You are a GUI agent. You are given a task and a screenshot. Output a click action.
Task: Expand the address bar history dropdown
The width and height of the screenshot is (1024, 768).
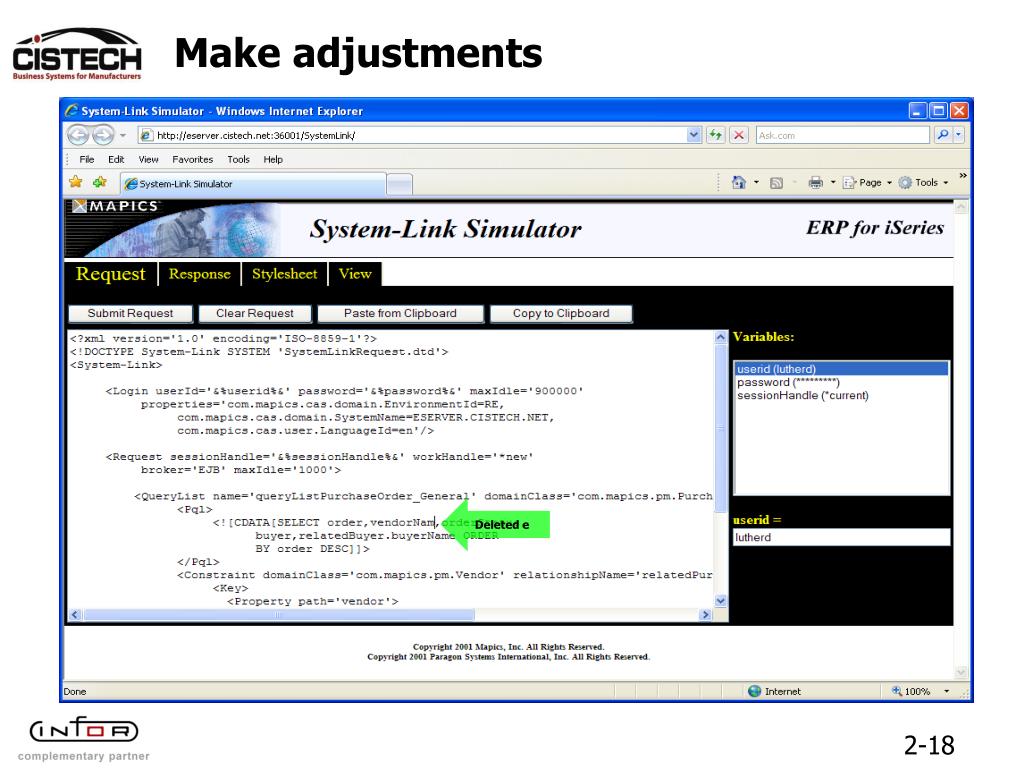pos(694,135)
